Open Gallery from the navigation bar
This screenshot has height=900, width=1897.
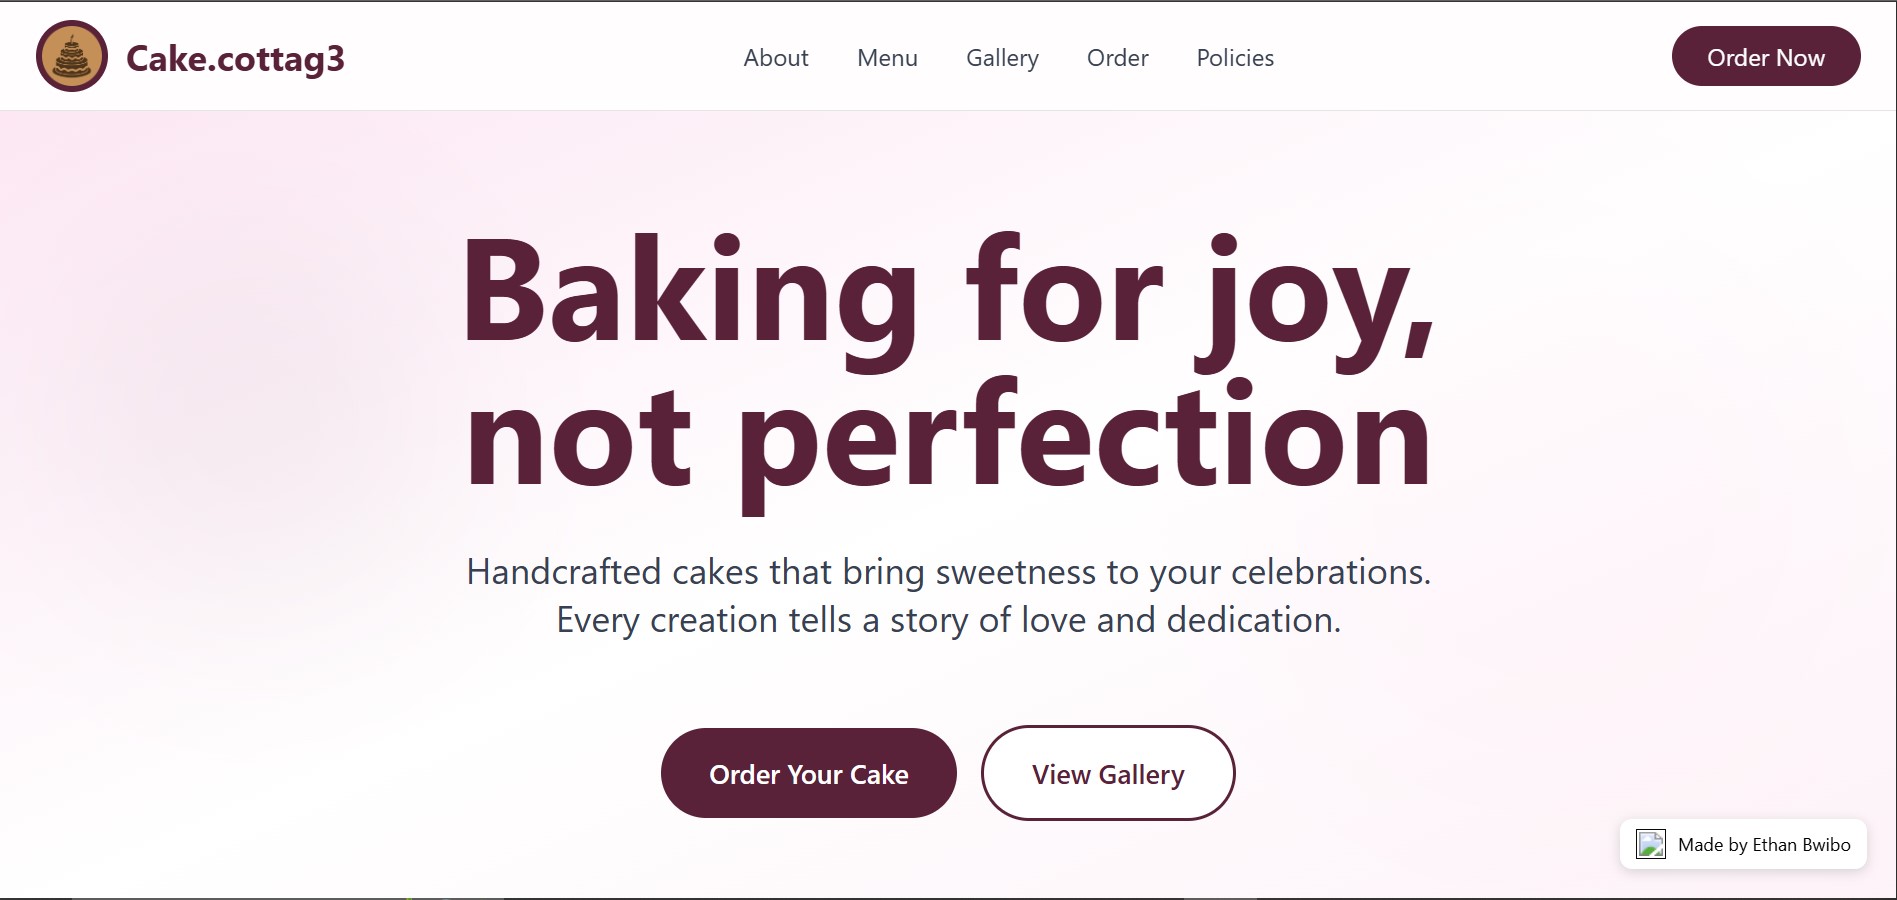1002,58
